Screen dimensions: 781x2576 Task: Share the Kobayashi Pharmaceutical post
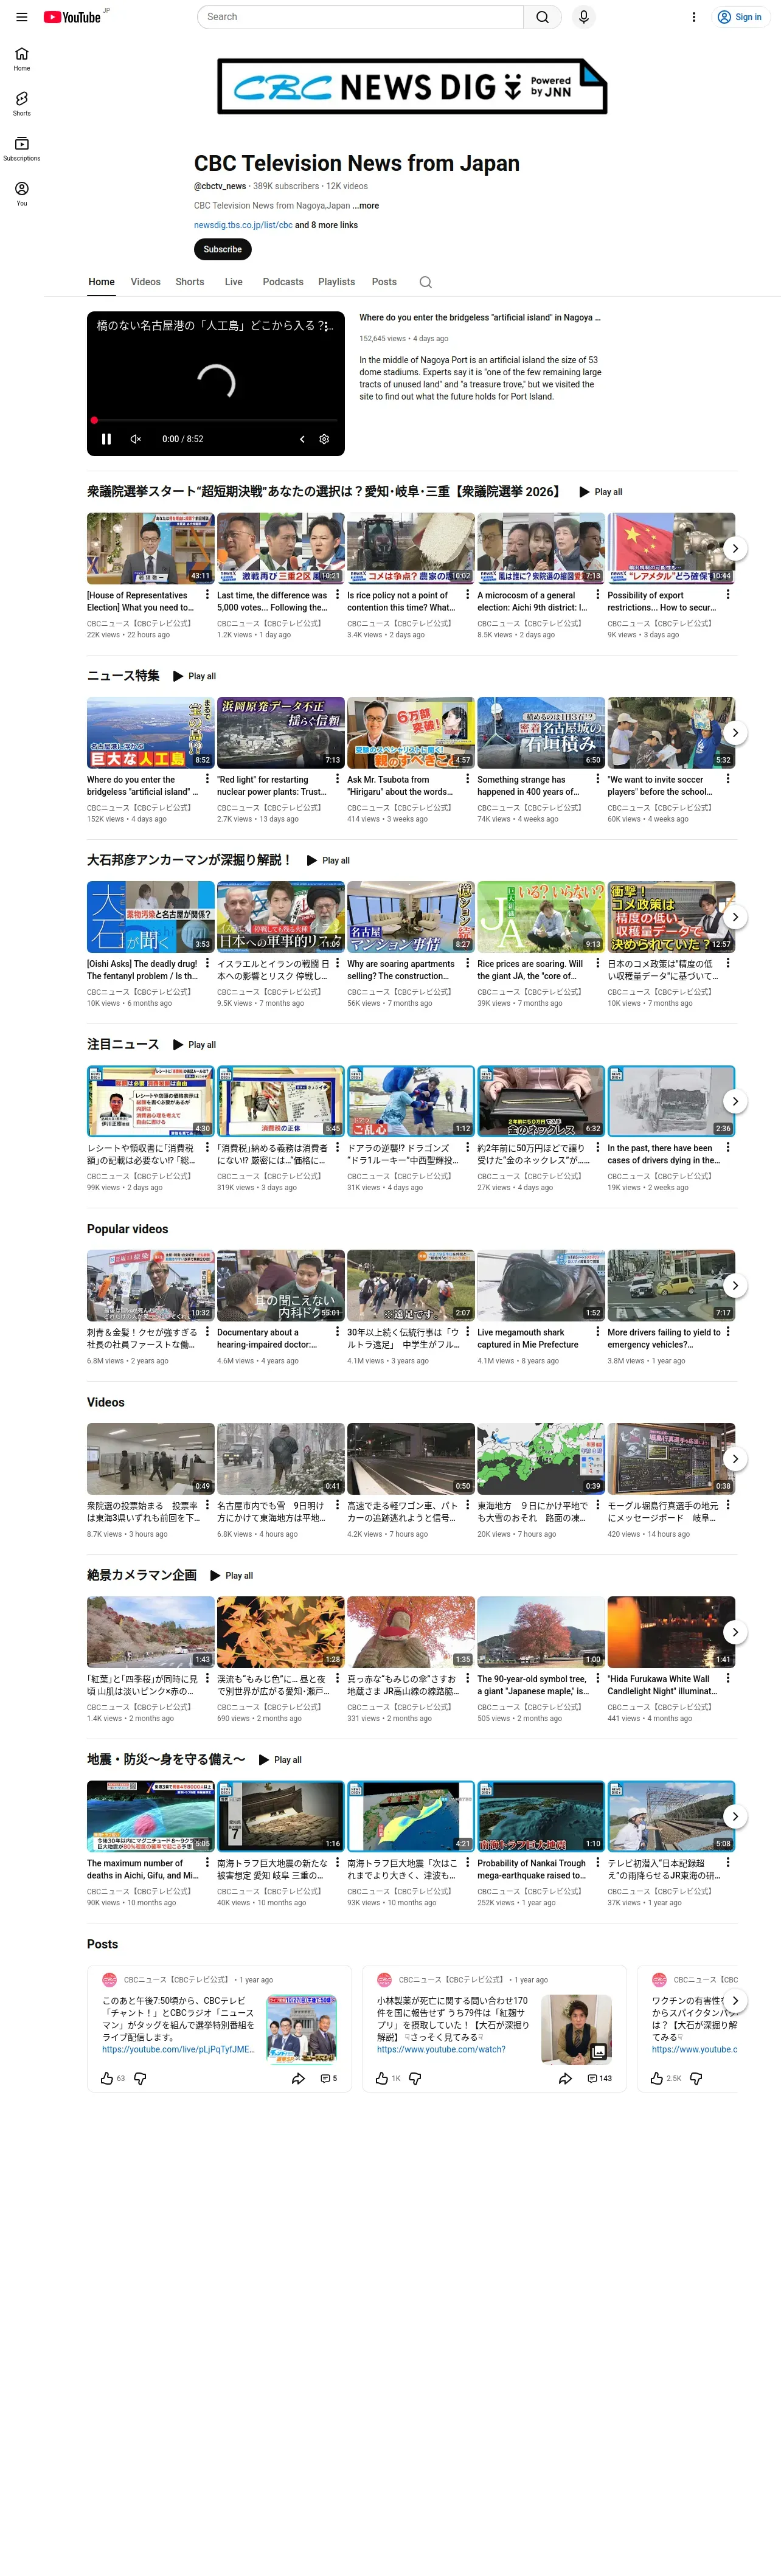click(x=565, y=2077)
